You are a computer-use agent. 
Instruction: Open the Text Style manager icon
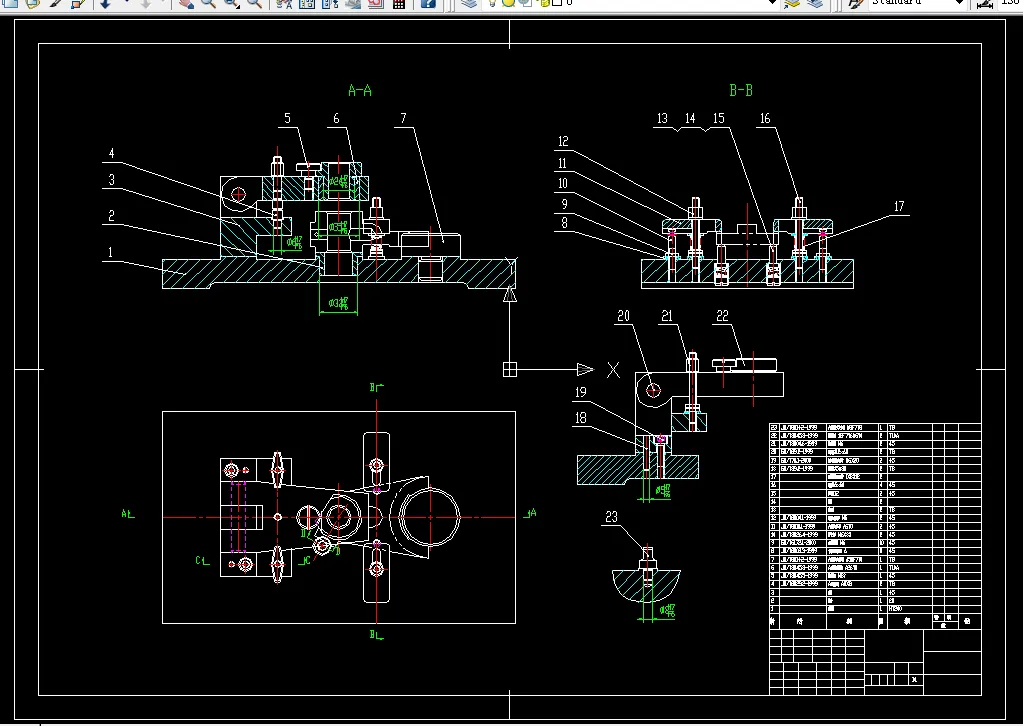(855, 3)
